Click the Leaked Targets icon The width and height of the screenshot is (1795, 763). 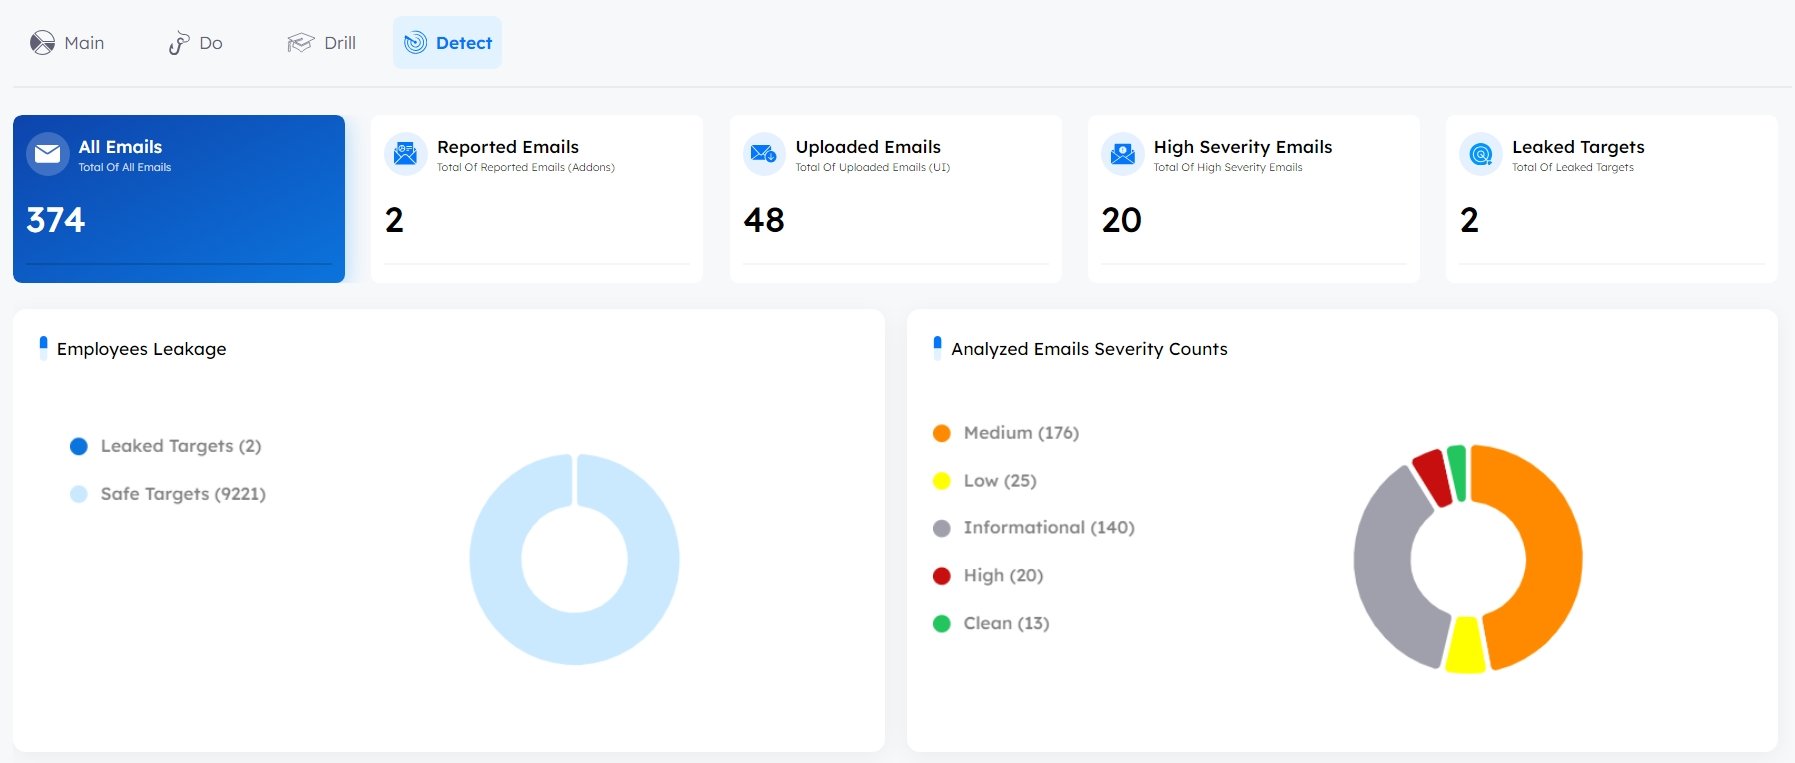click(1481, 154)
